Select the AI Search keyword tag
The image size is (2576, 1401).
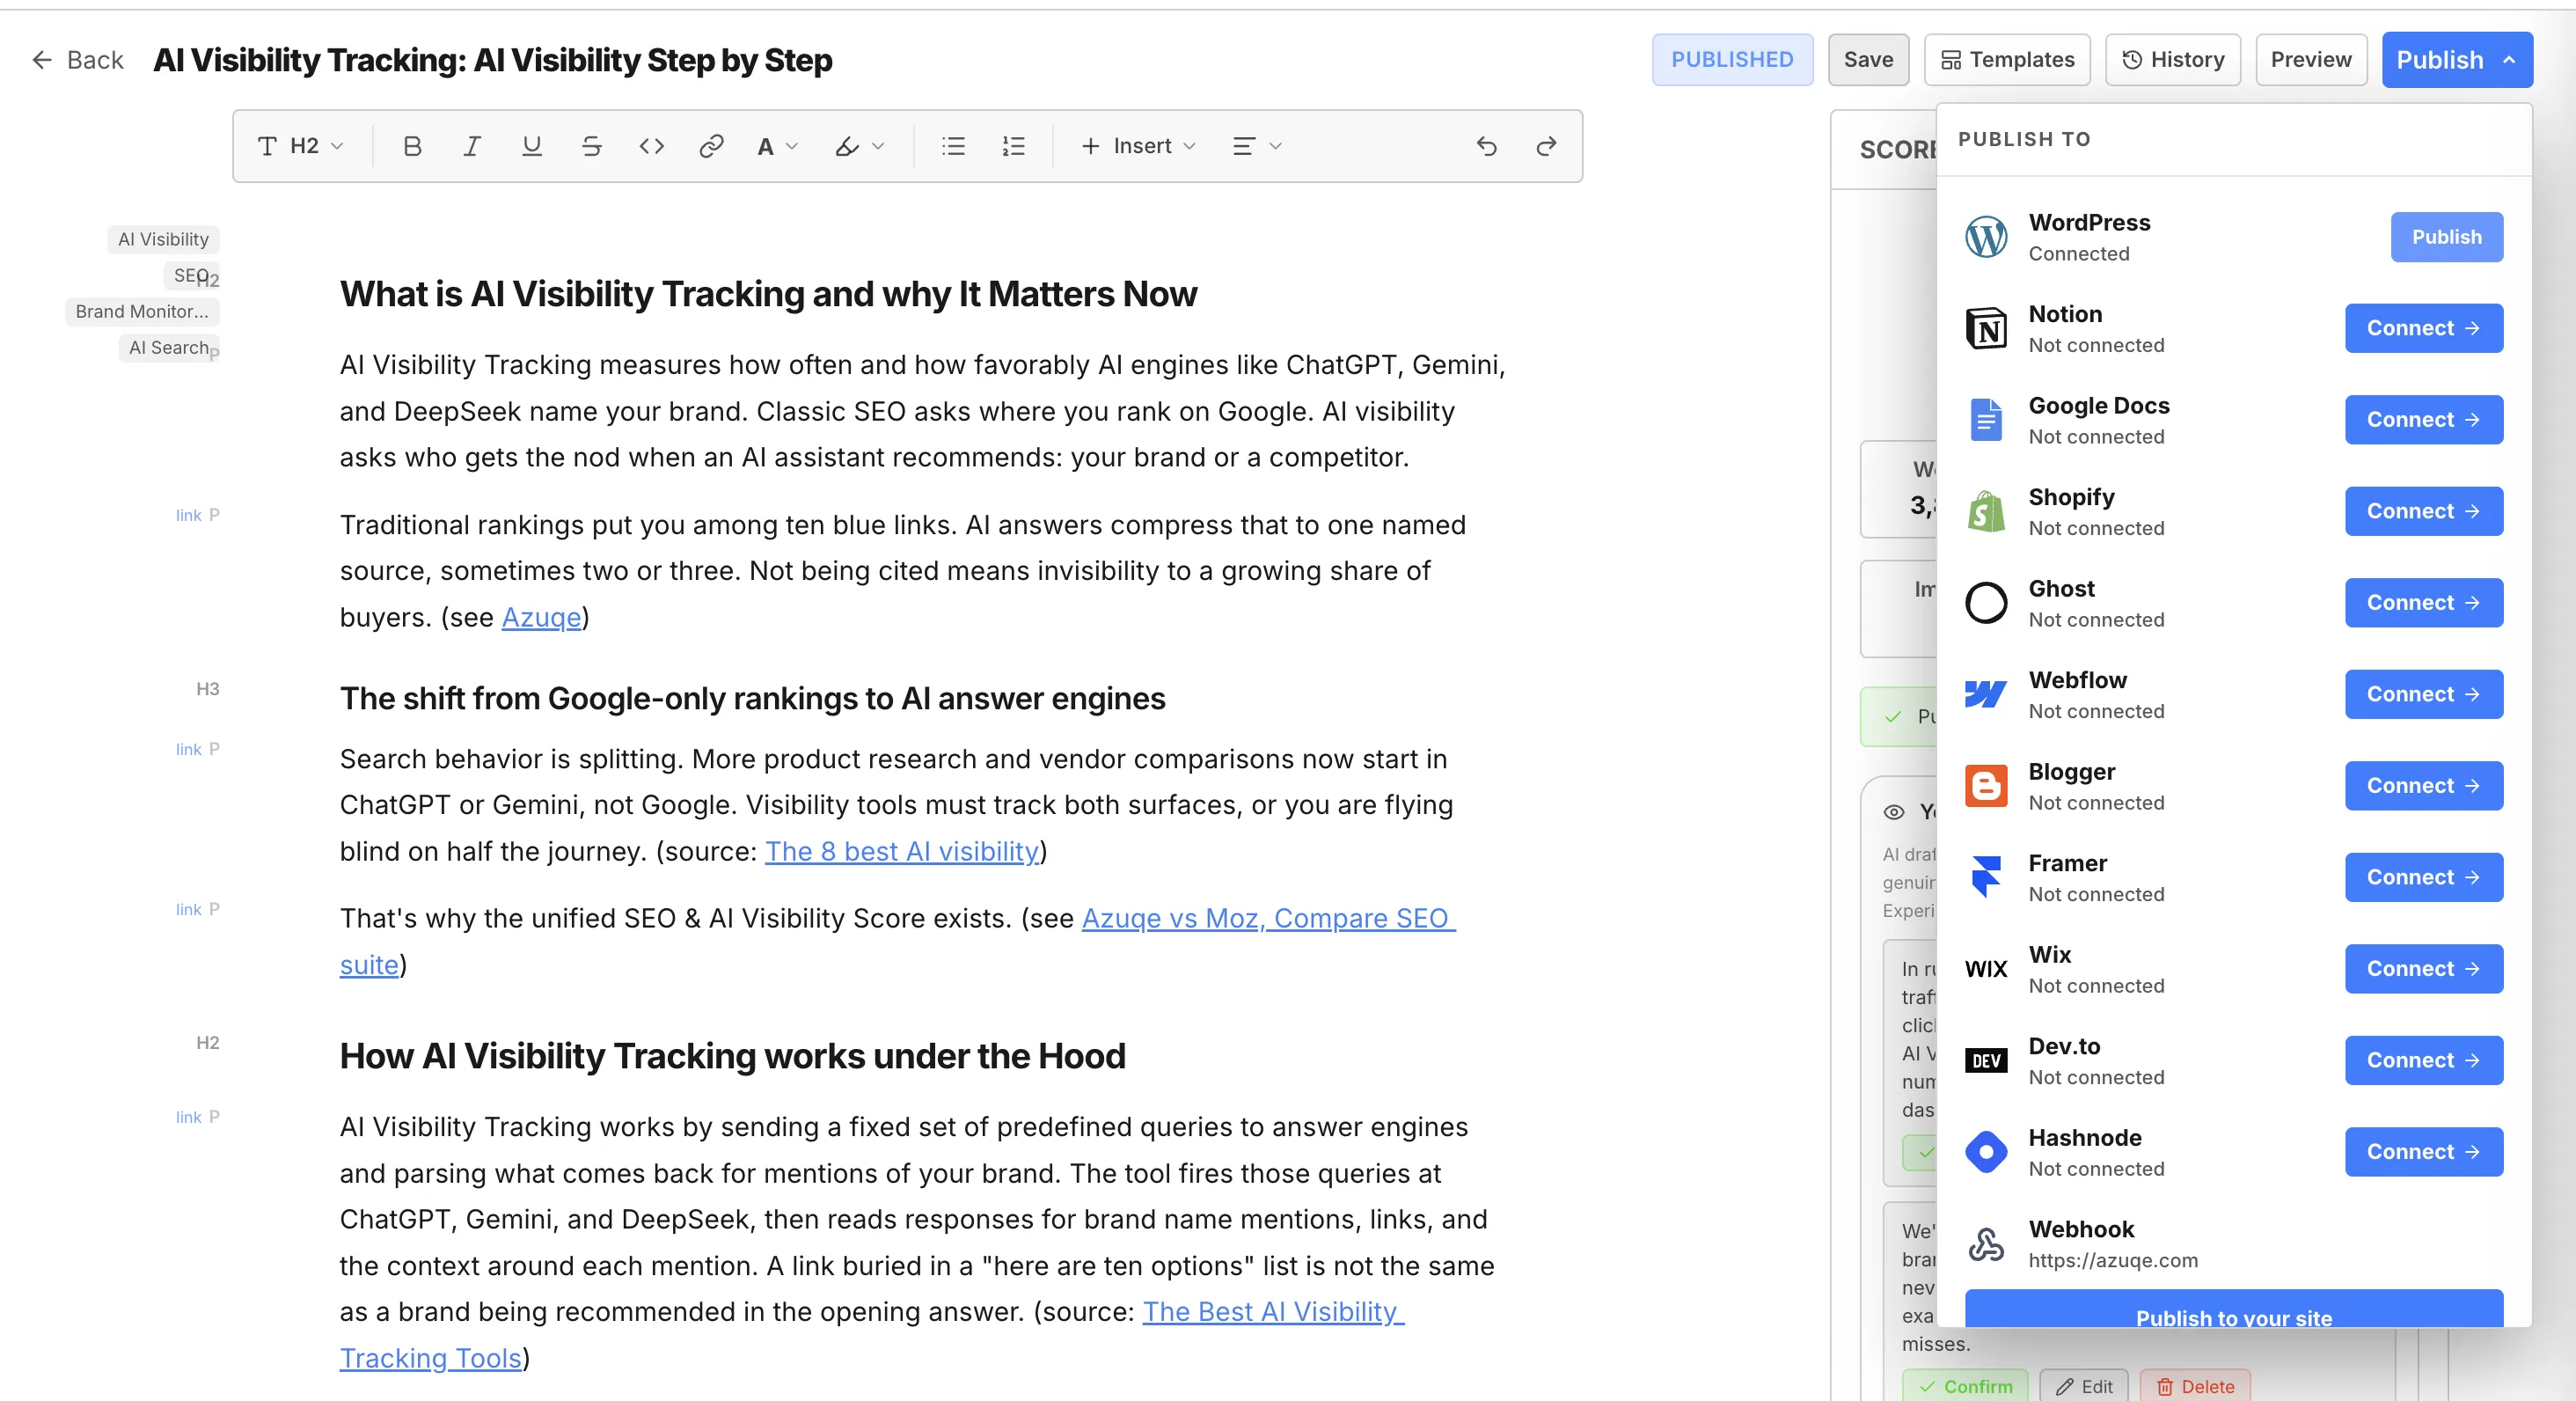[168, 347]
